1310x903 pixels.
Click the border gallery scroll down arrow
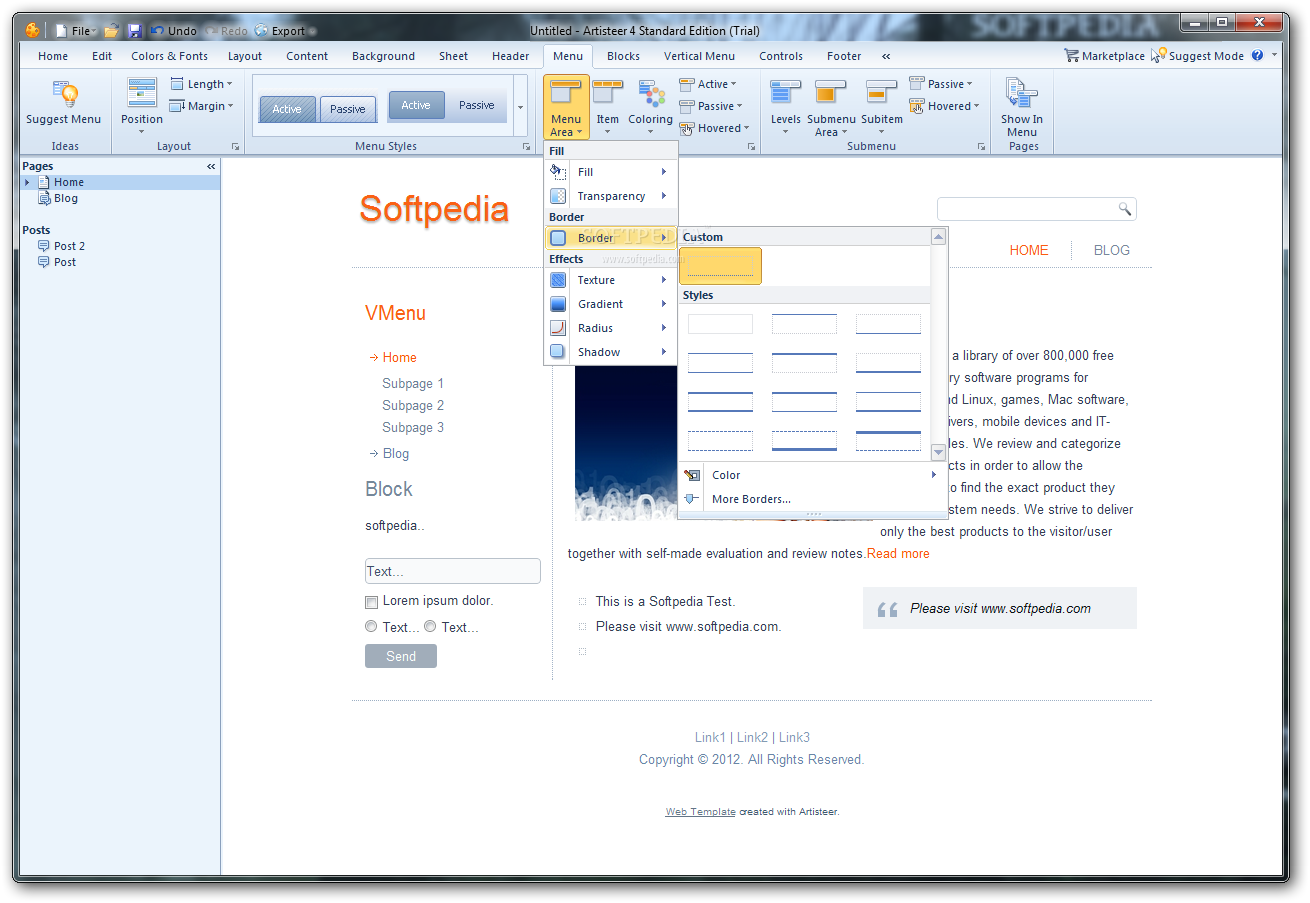tap(938, 452)
